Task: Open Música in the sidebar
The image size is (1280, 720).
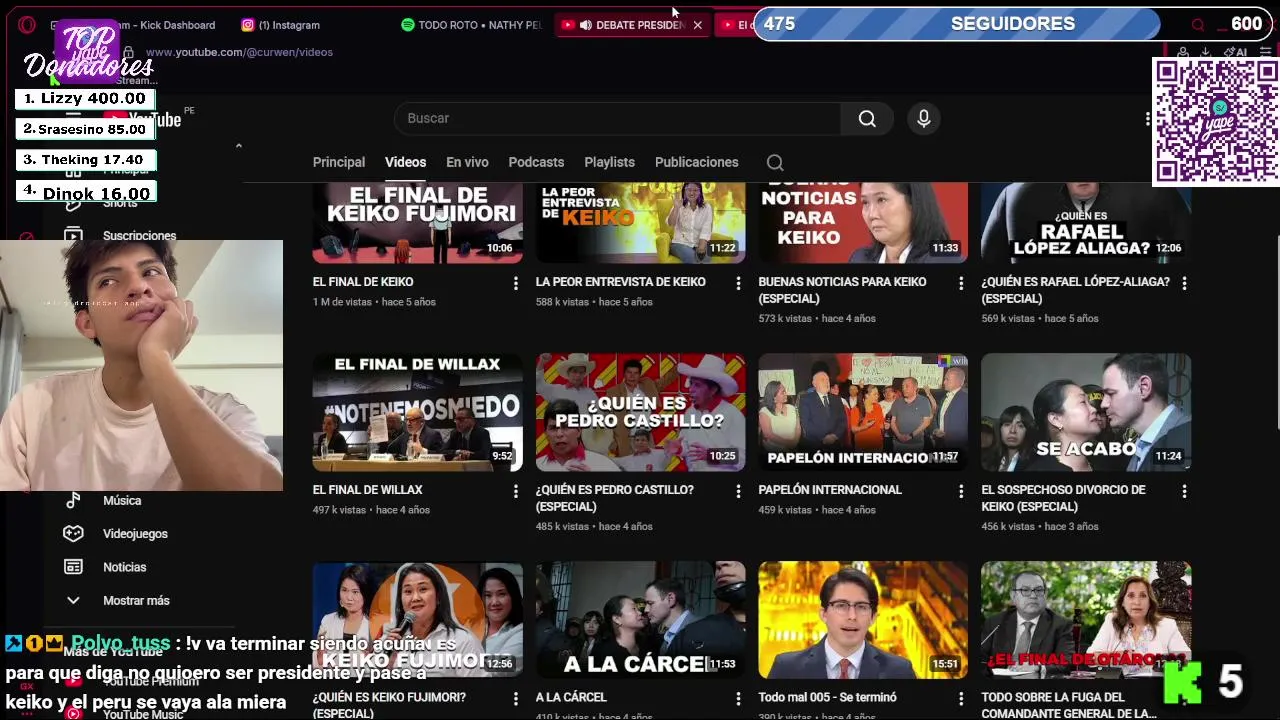Action: tap(122, 500)
